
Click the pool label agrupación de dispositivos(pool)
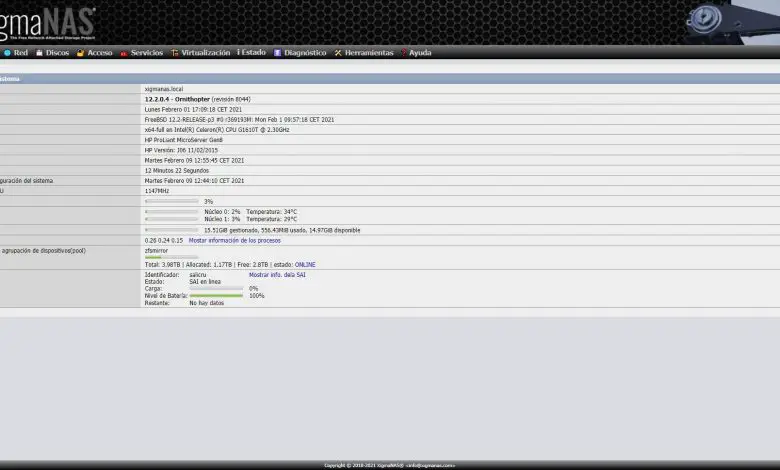(x=43, y=251)
